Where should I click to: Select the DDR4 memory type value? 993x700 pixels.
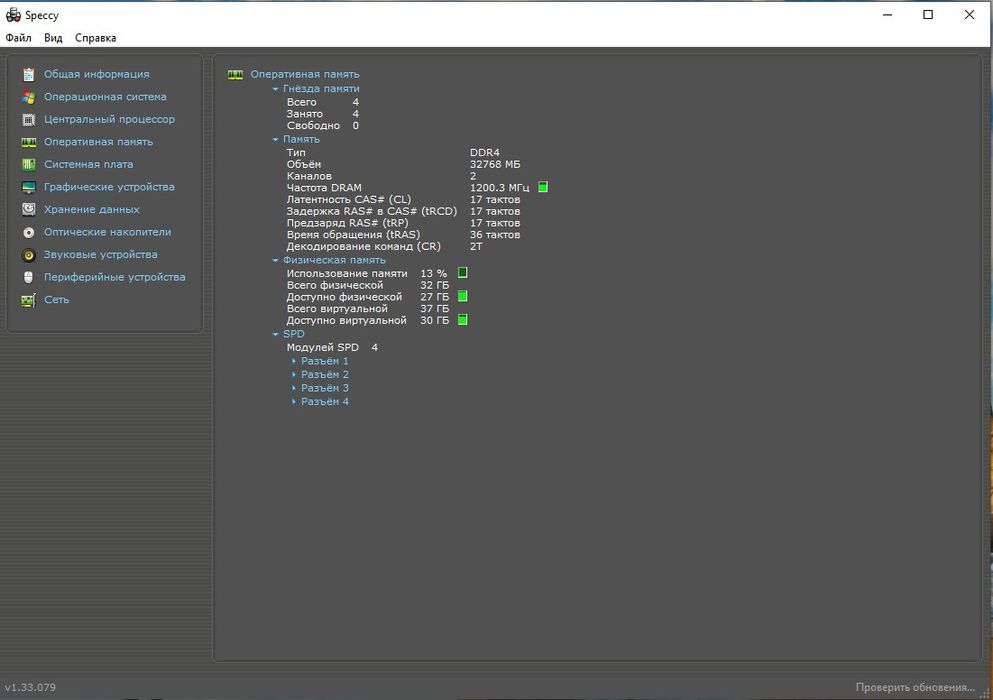[x=484, y=153]
